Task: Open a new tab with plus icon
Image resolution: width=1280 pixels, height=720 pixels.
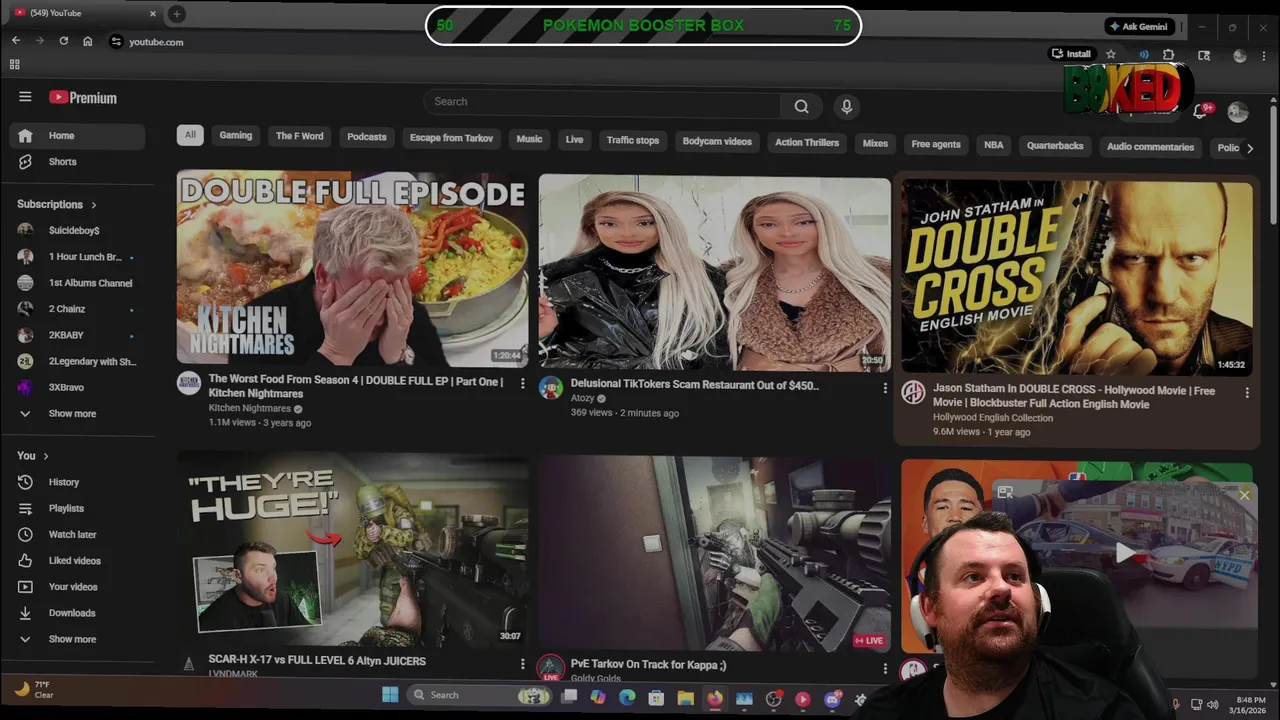Action: (176, 14)
